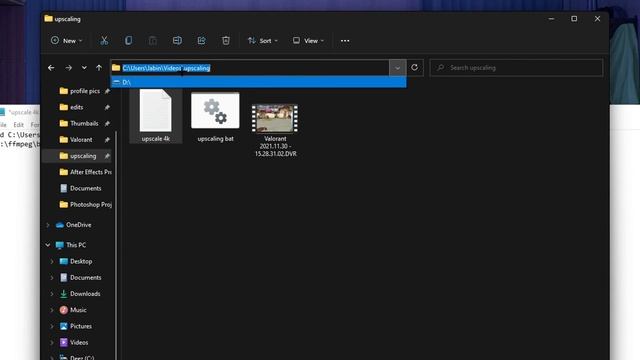Expand the Downloads tree node
This screenshot has width=640, height=360.
pyautogui.click(x=52, y=294)
